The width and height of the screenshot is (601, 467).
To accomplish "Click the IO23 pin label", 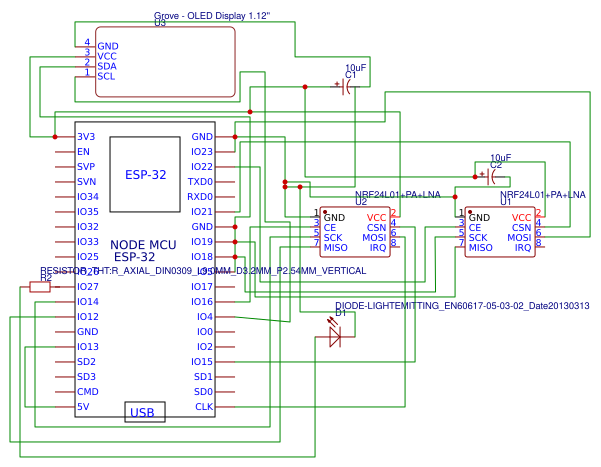I will click(202, 152).
